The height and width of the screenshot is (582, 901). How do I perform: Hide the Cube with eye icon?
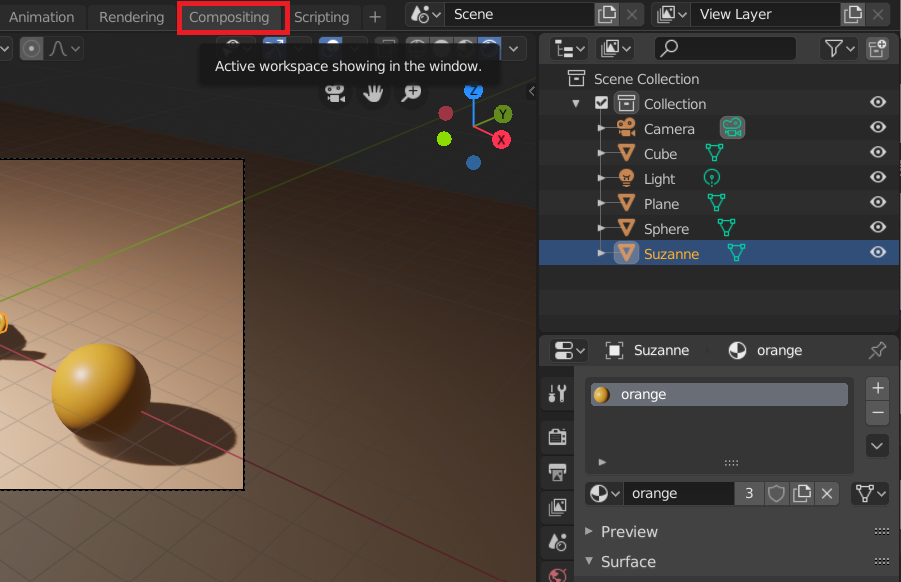(877, 152)
